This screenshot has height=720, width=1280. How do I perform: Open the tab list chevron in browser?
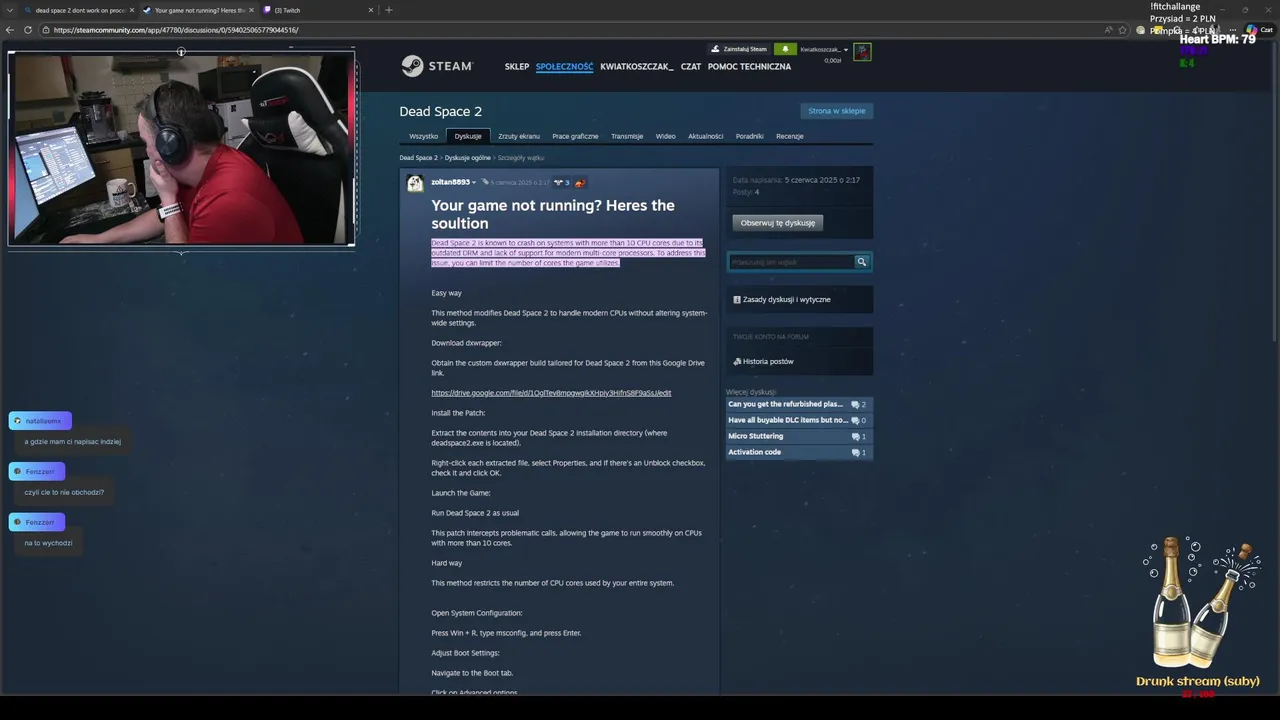click(10, 10)
